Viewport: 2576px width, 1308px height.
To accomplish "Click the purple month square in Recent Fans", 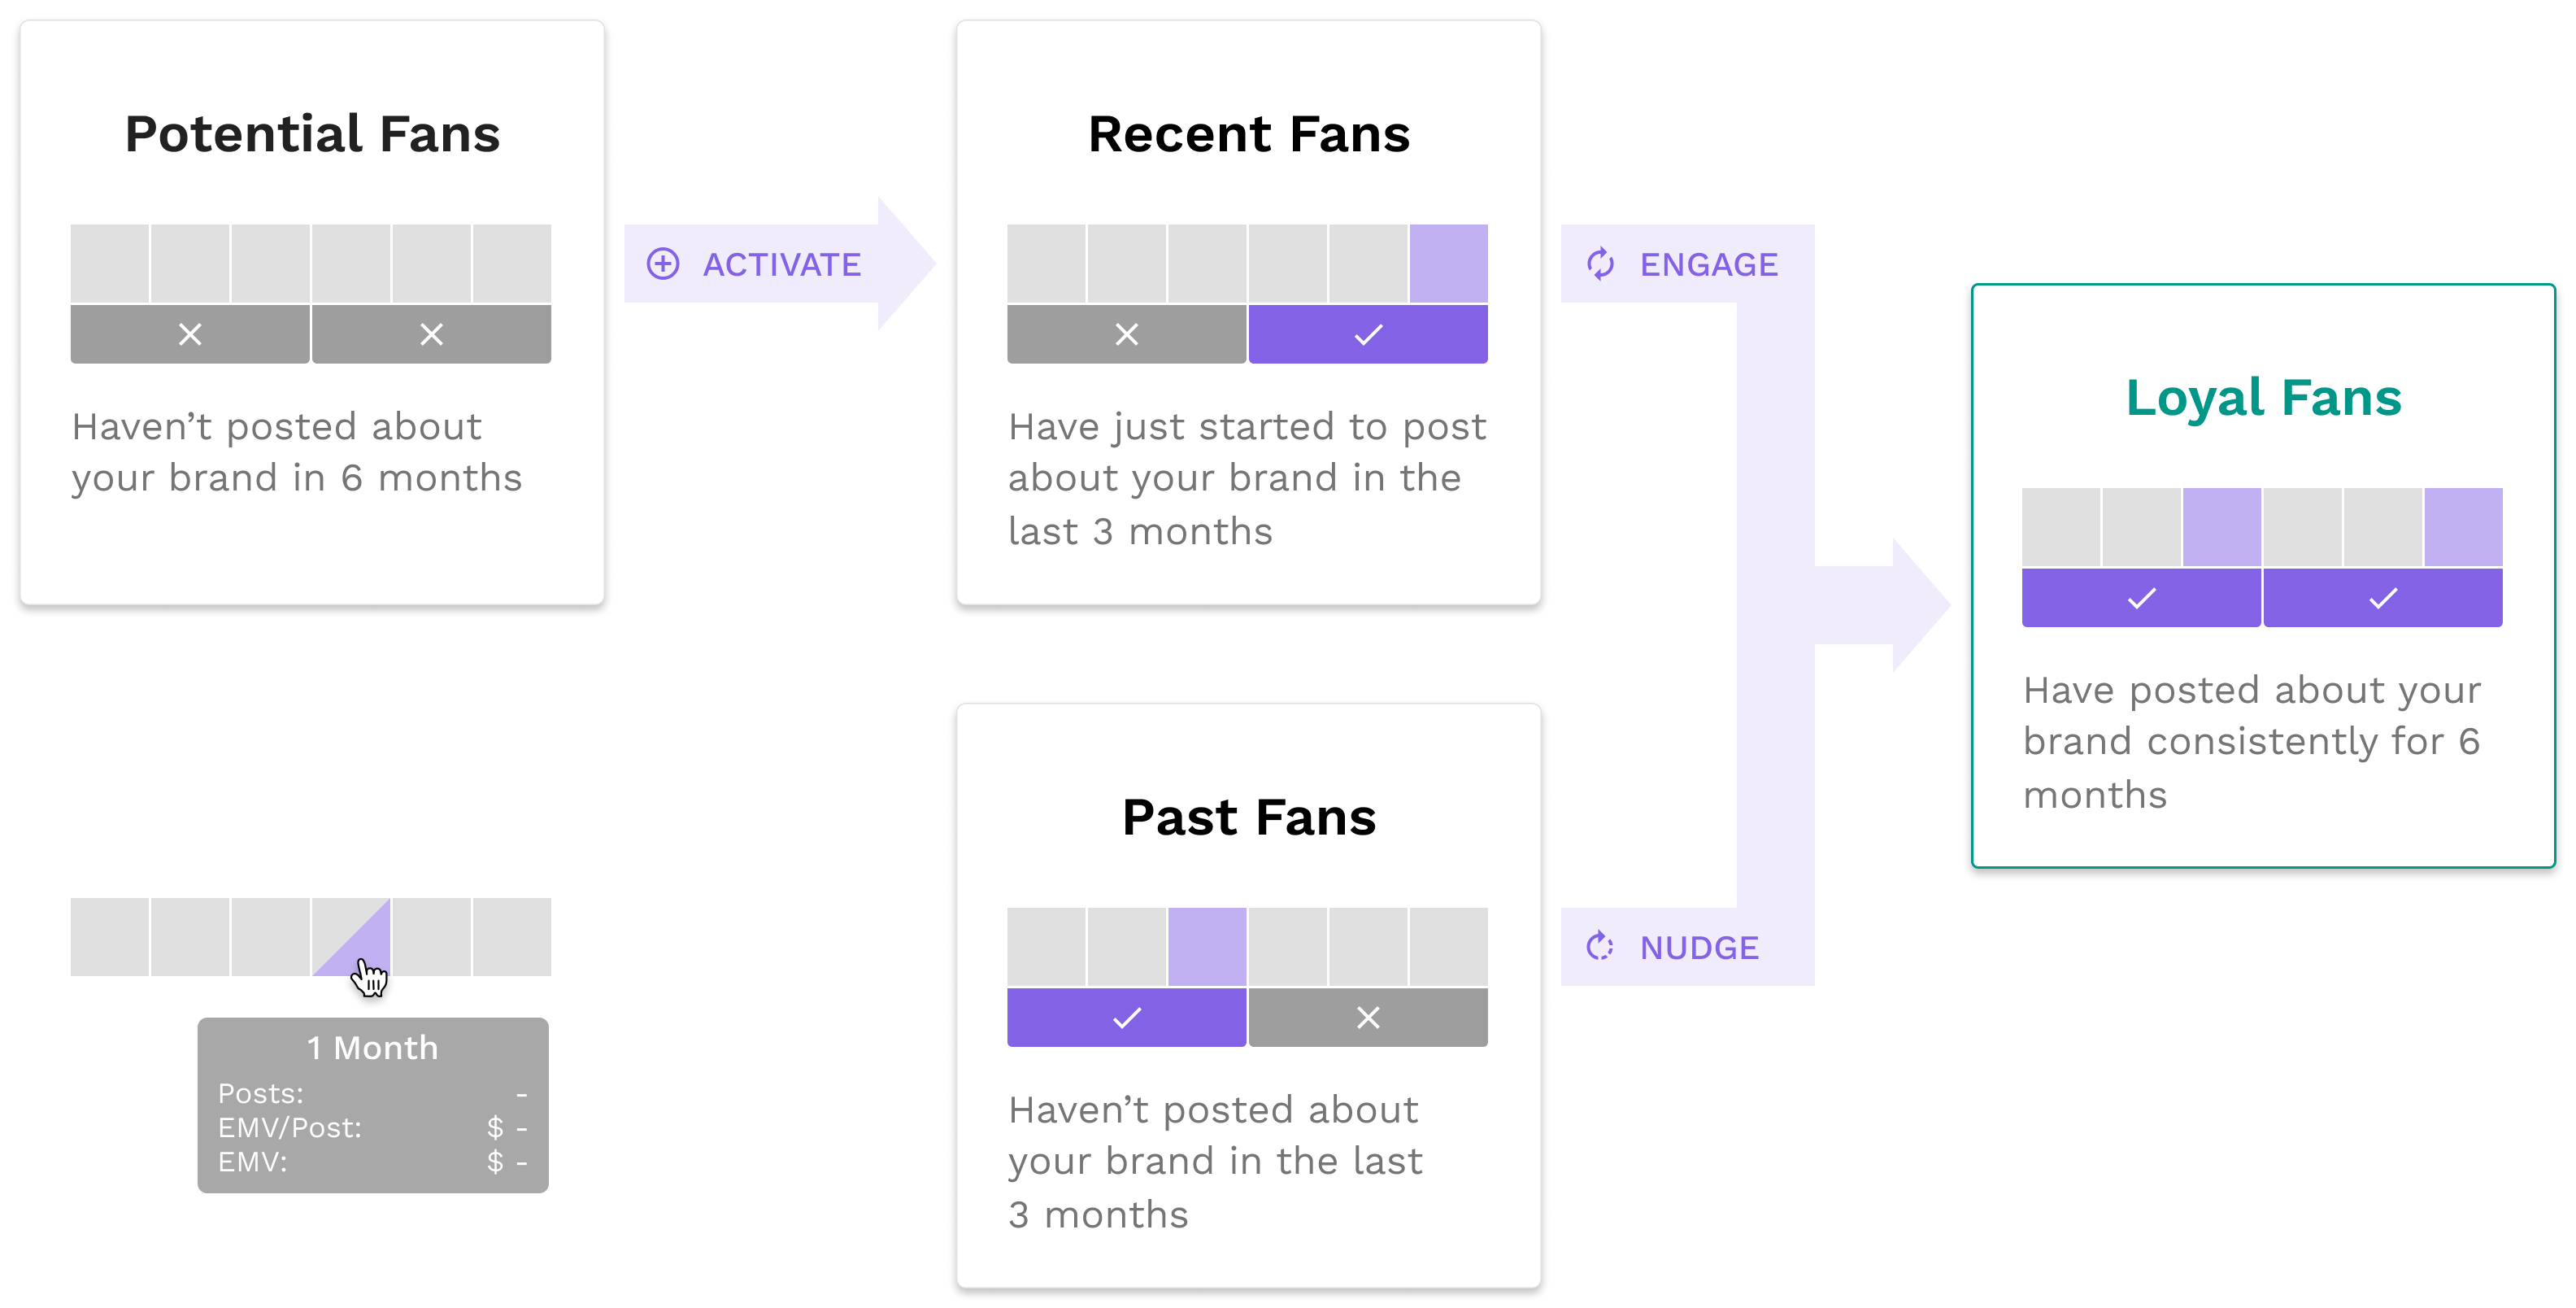I will click(1448, 263).
